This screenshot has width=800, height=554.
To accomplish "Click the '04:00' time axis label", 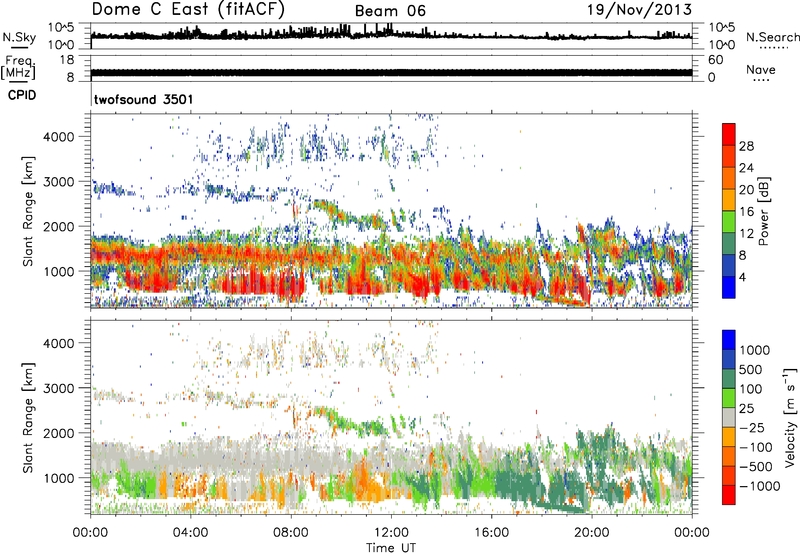I will click(190, 533).
